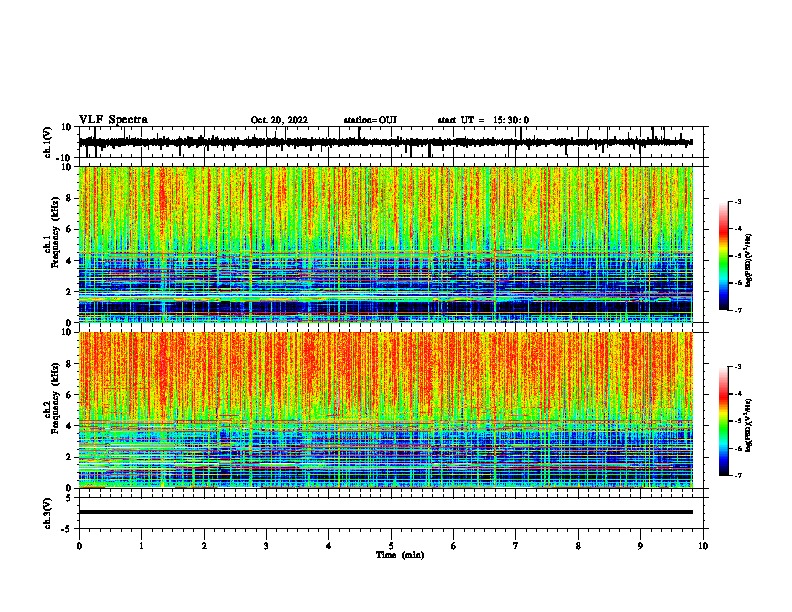Click the 'ch.3(V)' axis label

tap(48, 514)
